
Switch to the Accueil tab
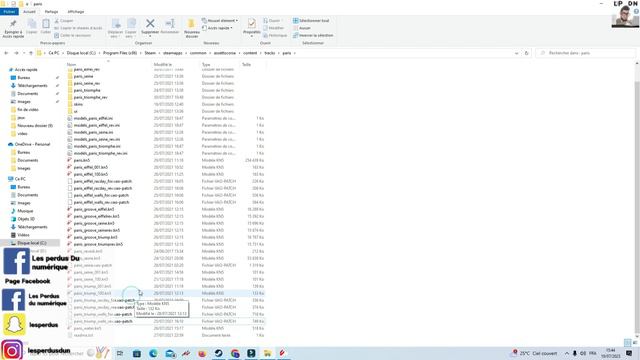click(x=29, y=12)
